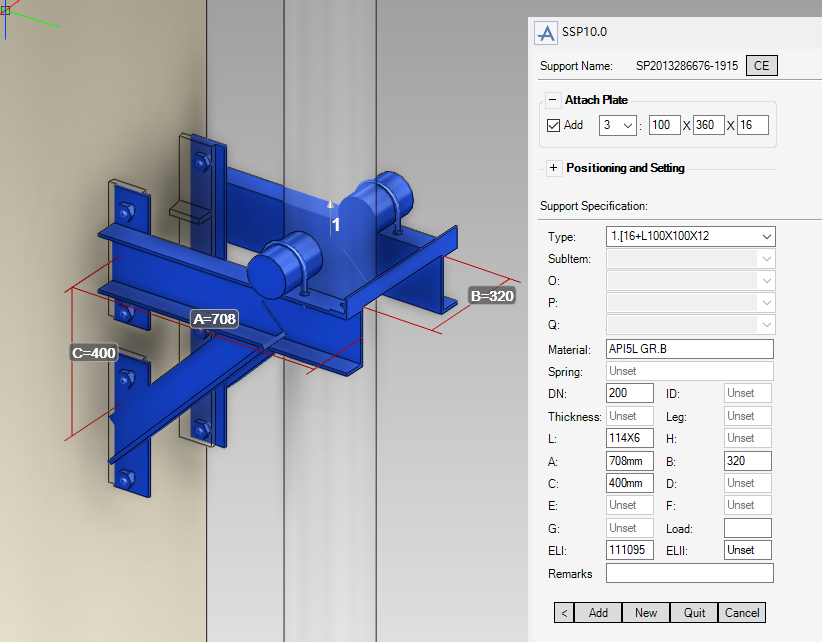Click the SSP10.0 application logo icon

[x=546, y=32]
